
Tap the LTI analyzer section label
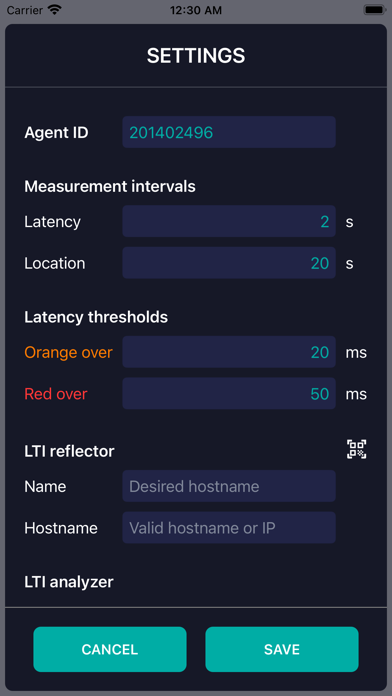point(69,582)
